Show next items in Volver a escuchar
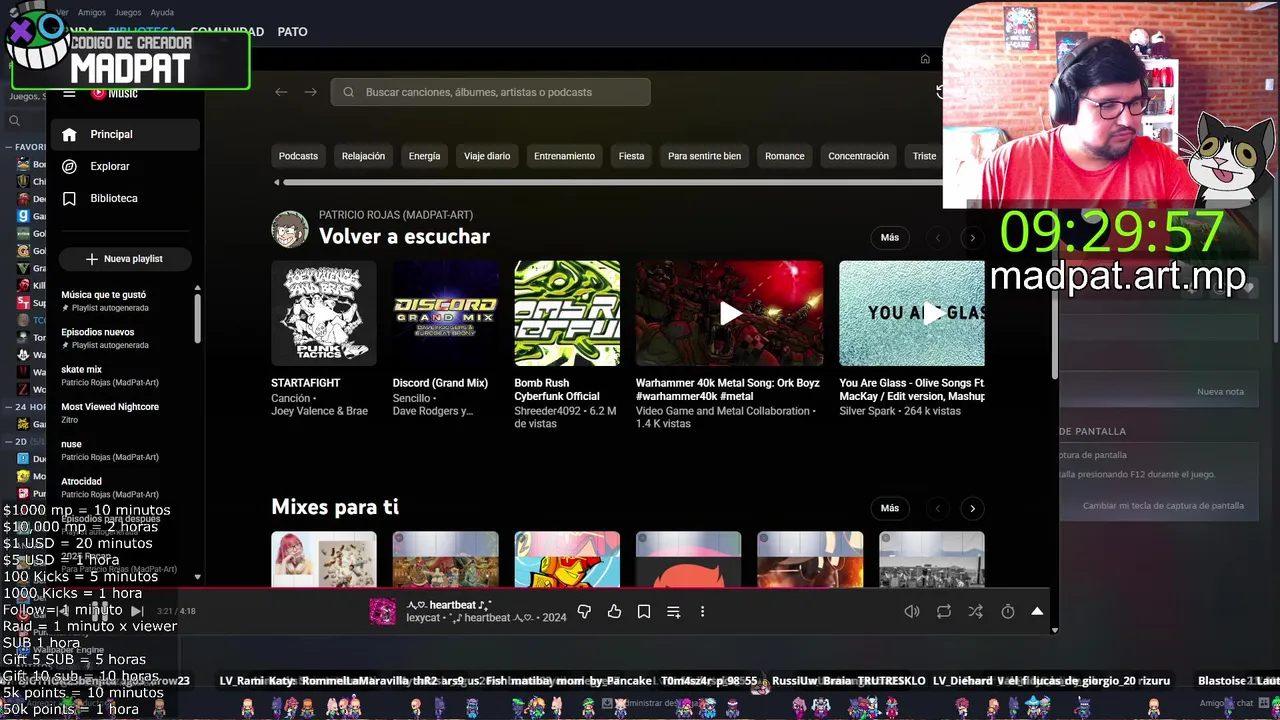Screen dimensions: 1280x720 pos(972,238)
